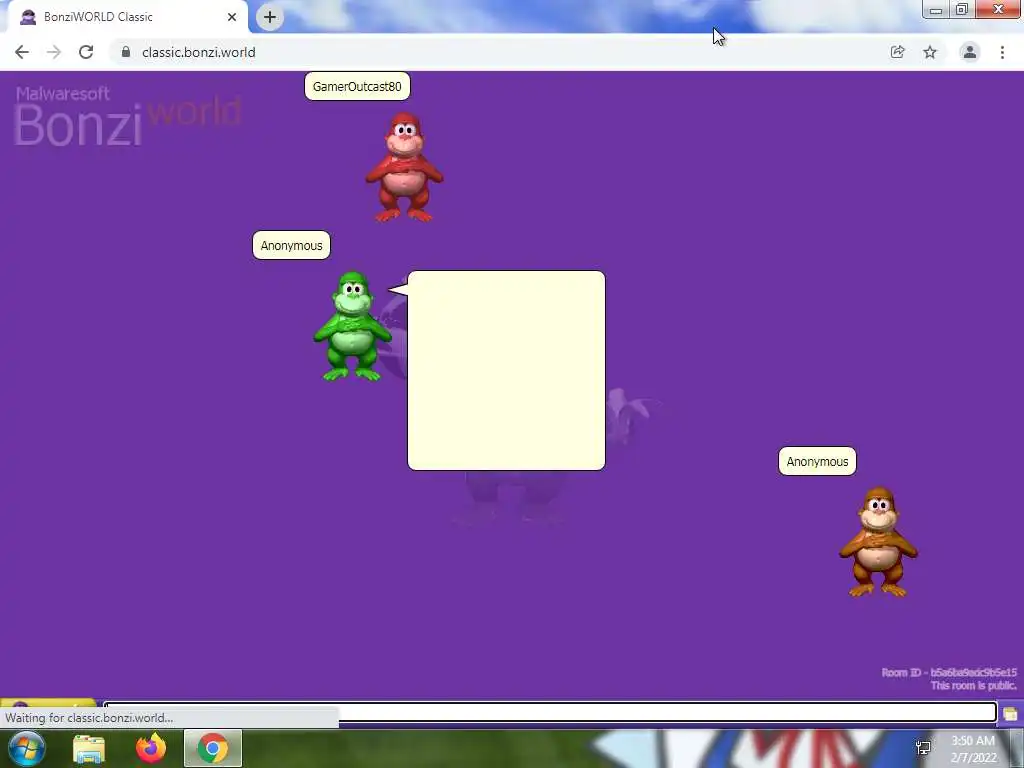The width and height of the screenshot is (1024, 768).
Task: Click the brown Anonymous Bonzi character
Action: pos(878,542)
